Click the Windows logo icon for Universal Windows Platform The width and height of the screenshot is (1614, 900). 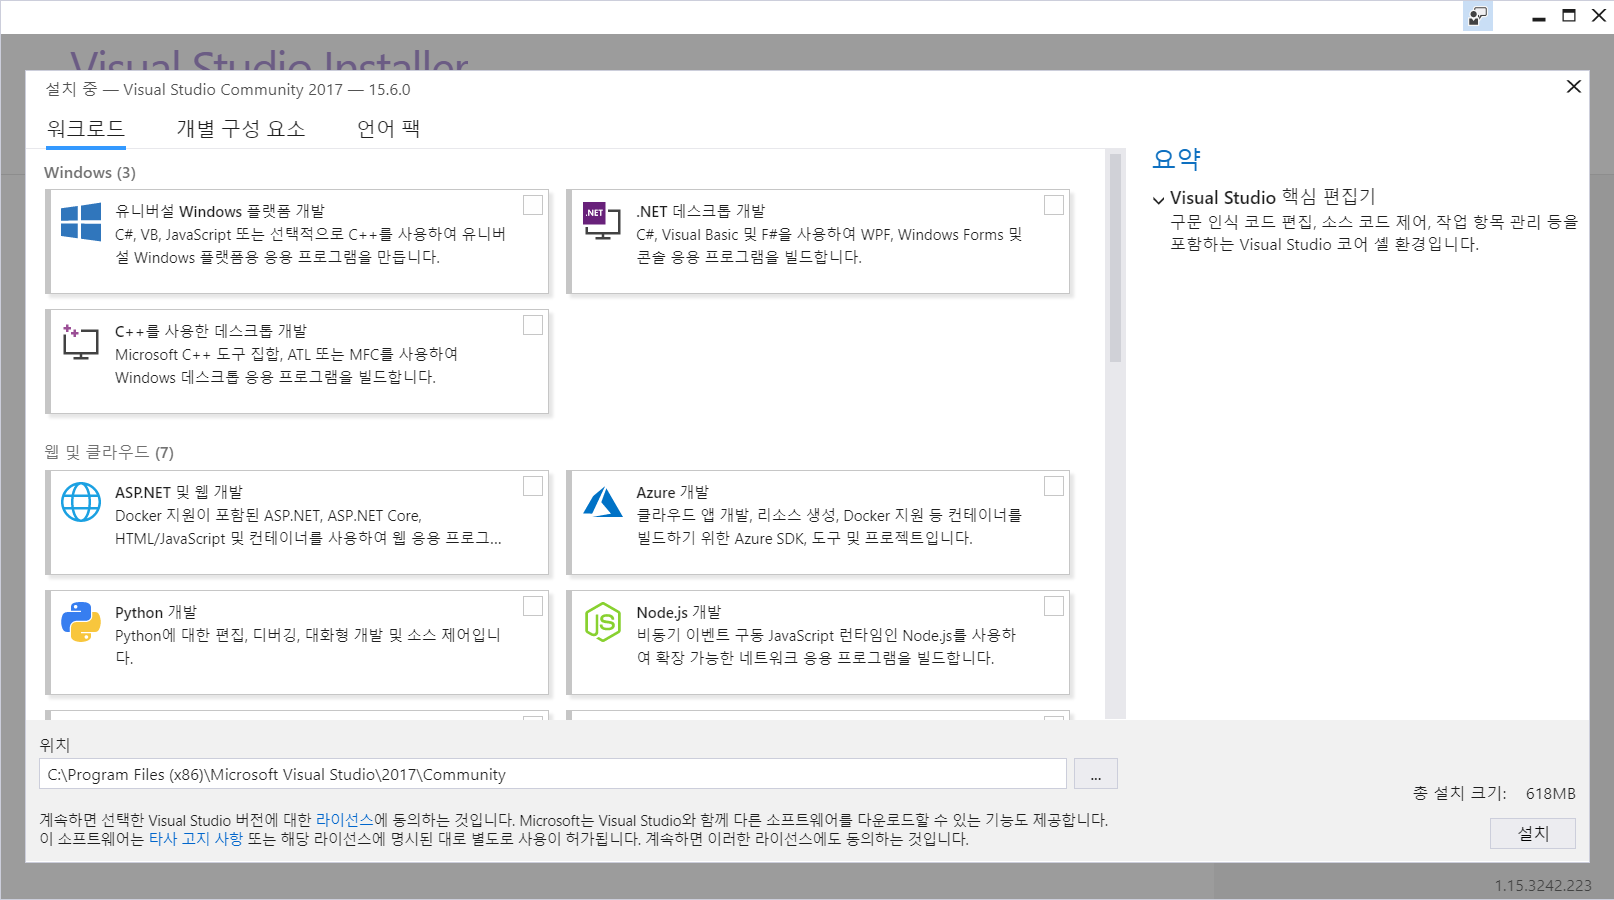[81, 222]
